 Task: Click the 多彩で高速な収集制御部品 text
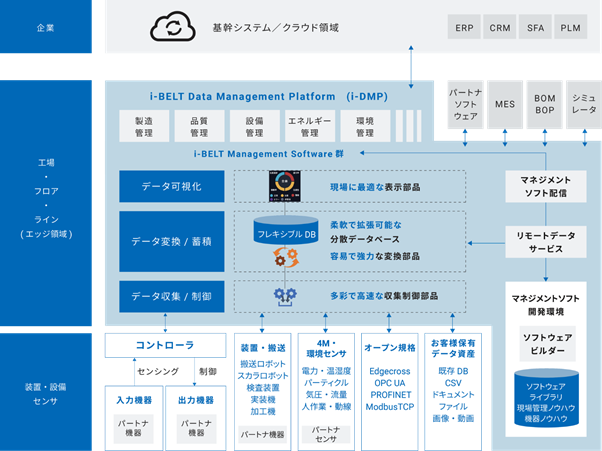384,296
